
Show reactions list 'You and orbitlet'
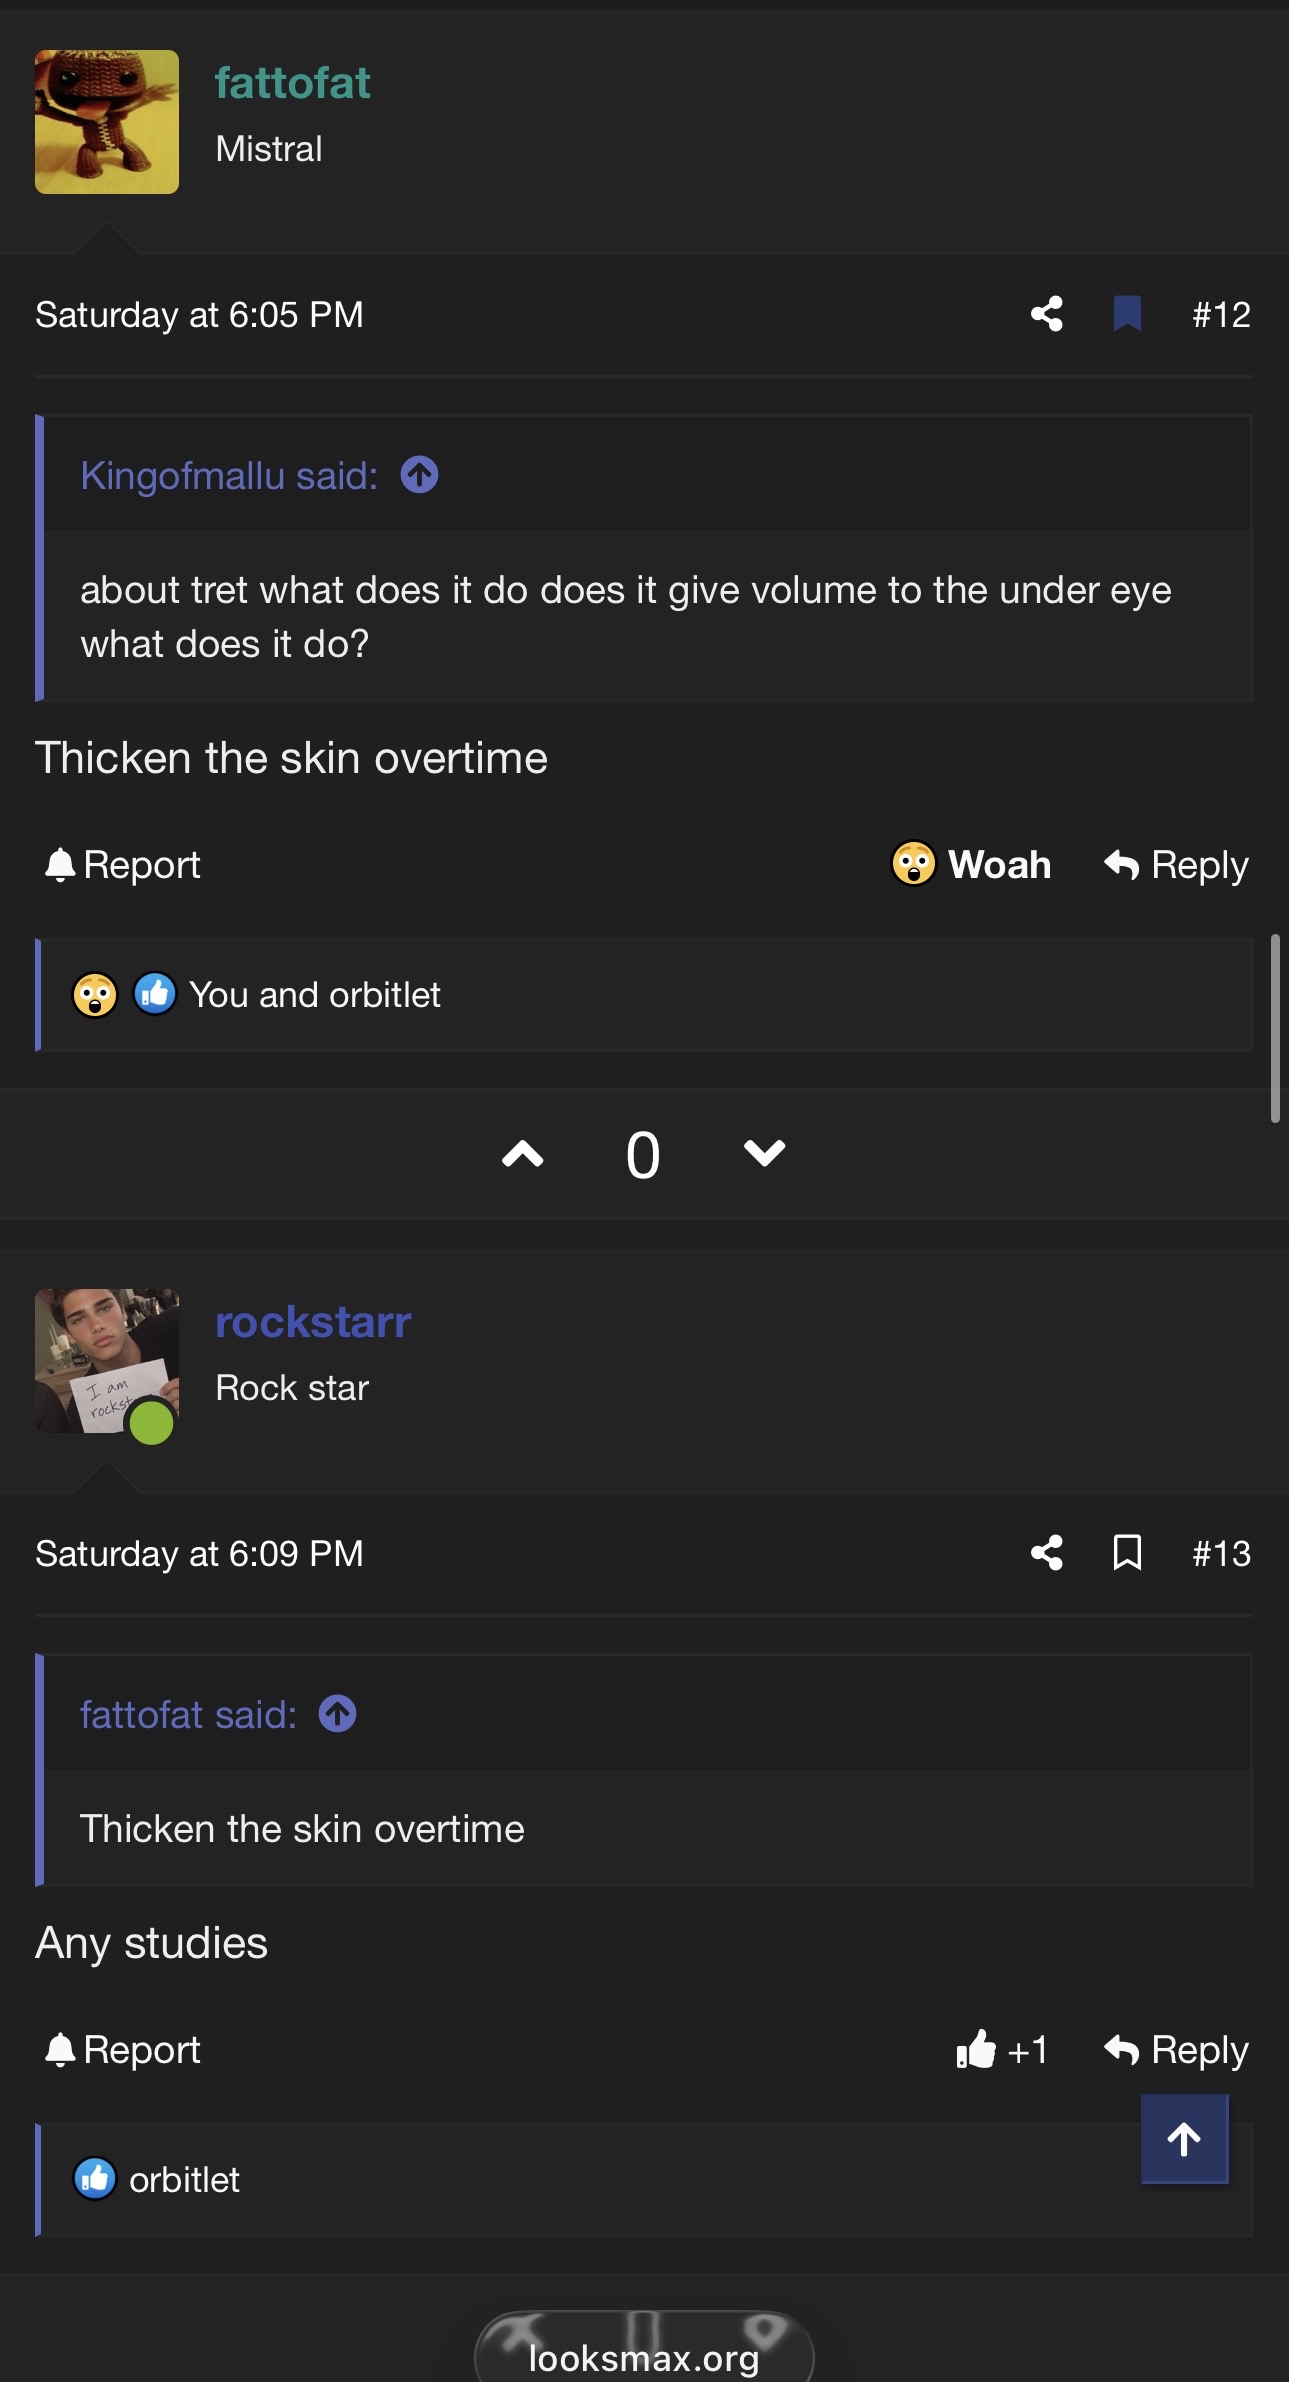tap(314, 995)
